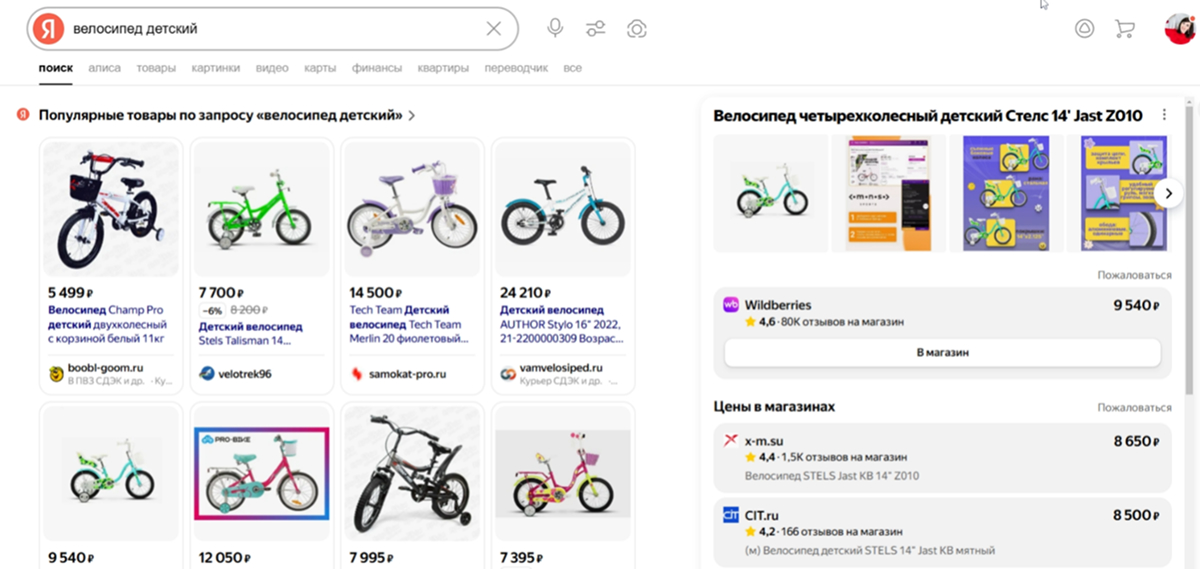Viewport: 1200px width, 569px height.
Task: Click the Yandex favicon beside popular products
Action: [x=22, y=116]
